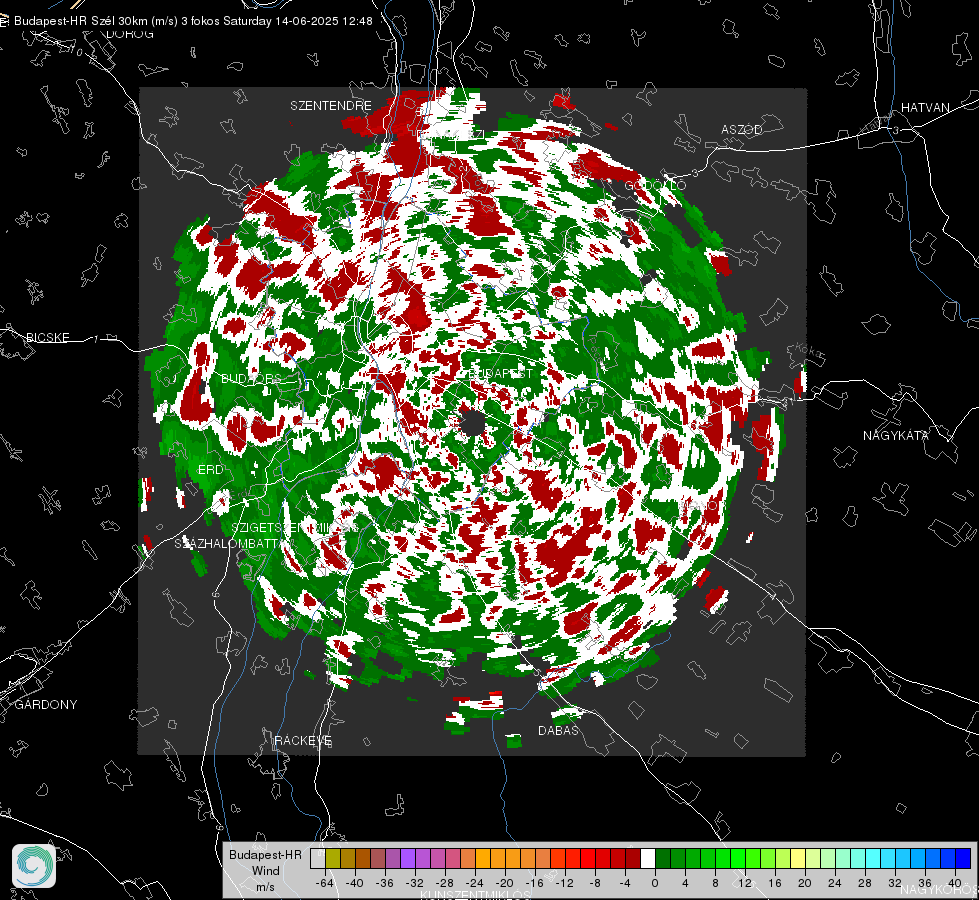Select the olive-yellow legend swatch above -64
The height and width of the screenshot is (900, 979).
(333, 859)
